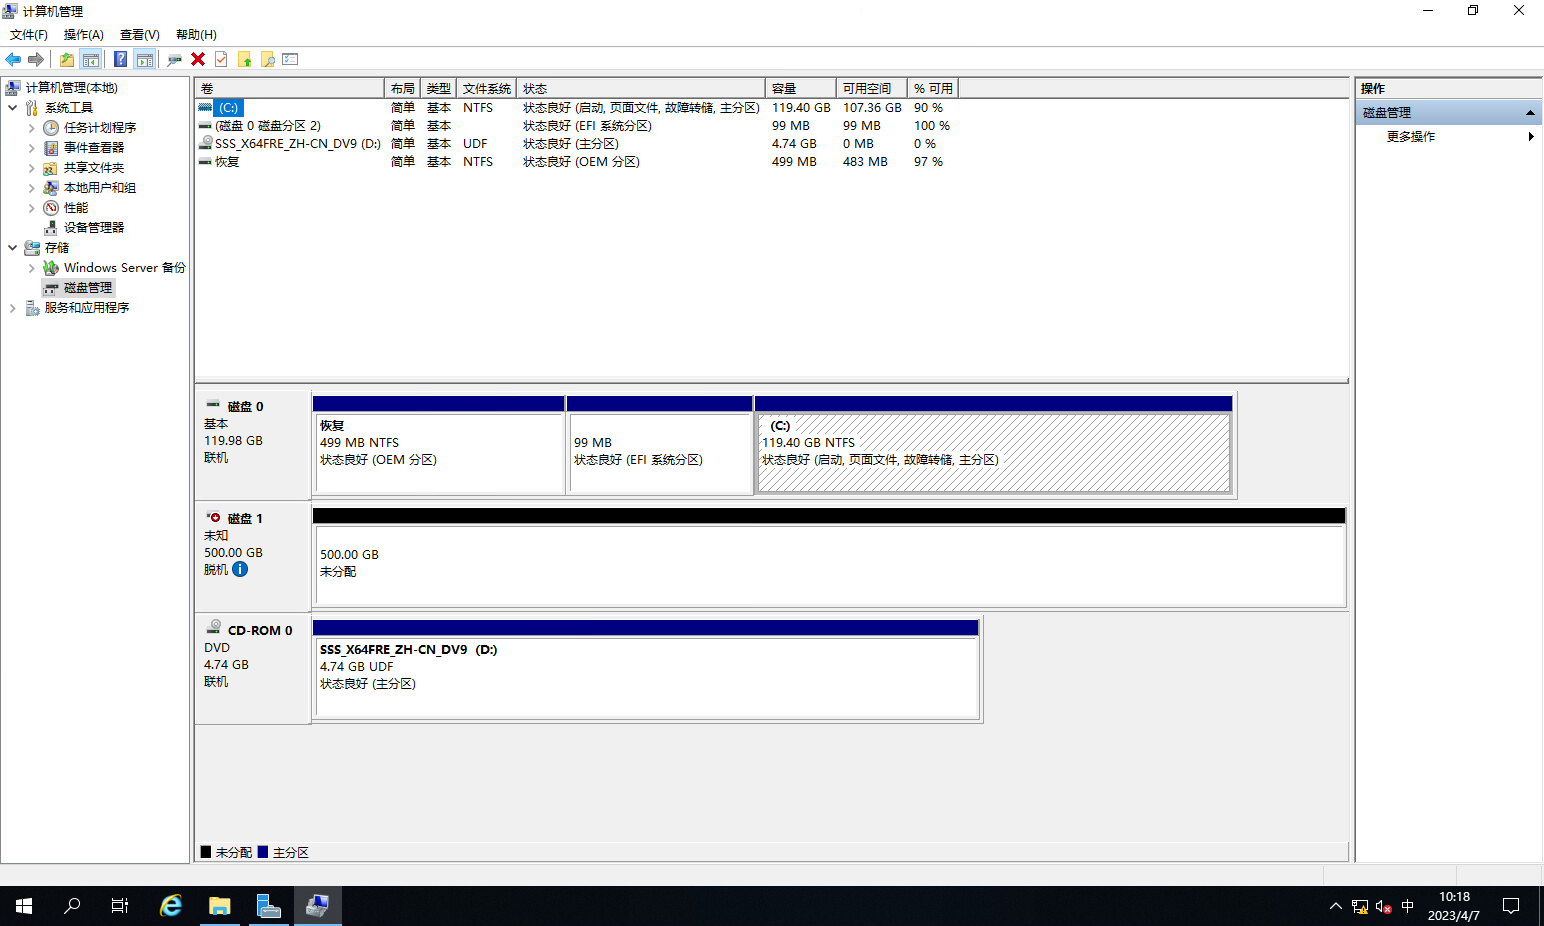Select the 500.00 GB unallocated disk region

(x=828, y=565)
